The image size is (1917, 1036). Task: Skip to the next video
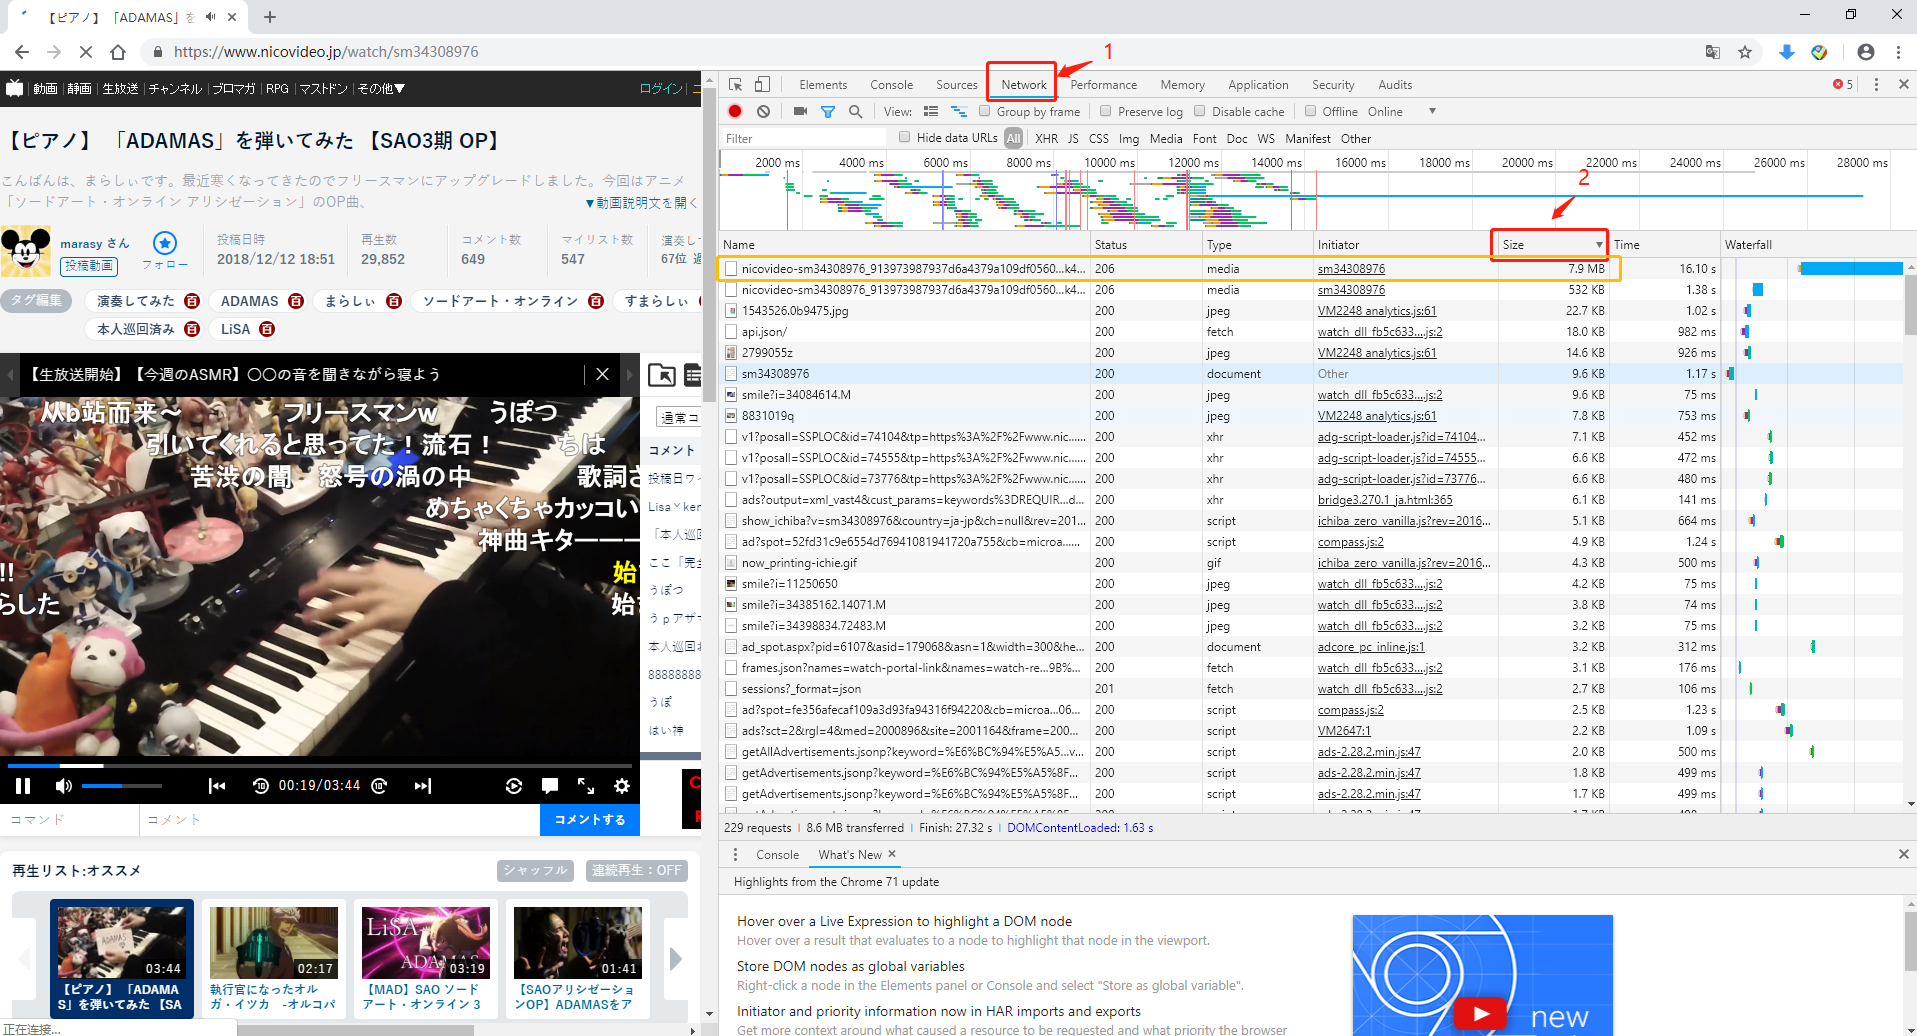(x=423, y=786)
